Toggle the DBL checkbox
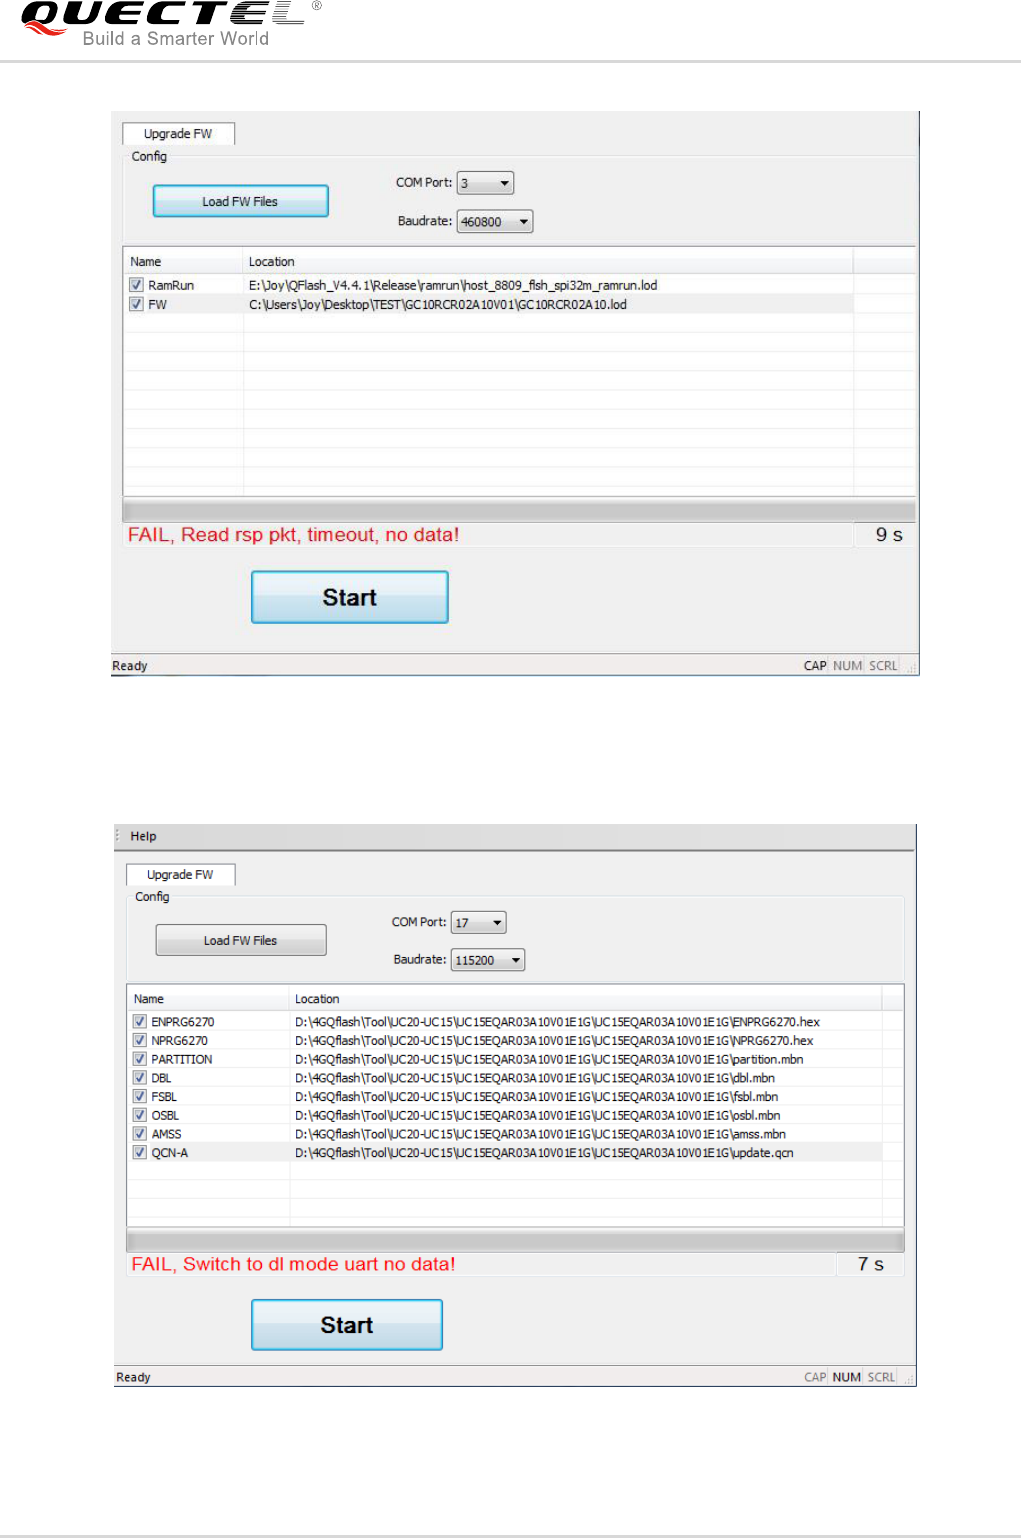The image size is (1021, 1538). click(x=140, y=1078)
